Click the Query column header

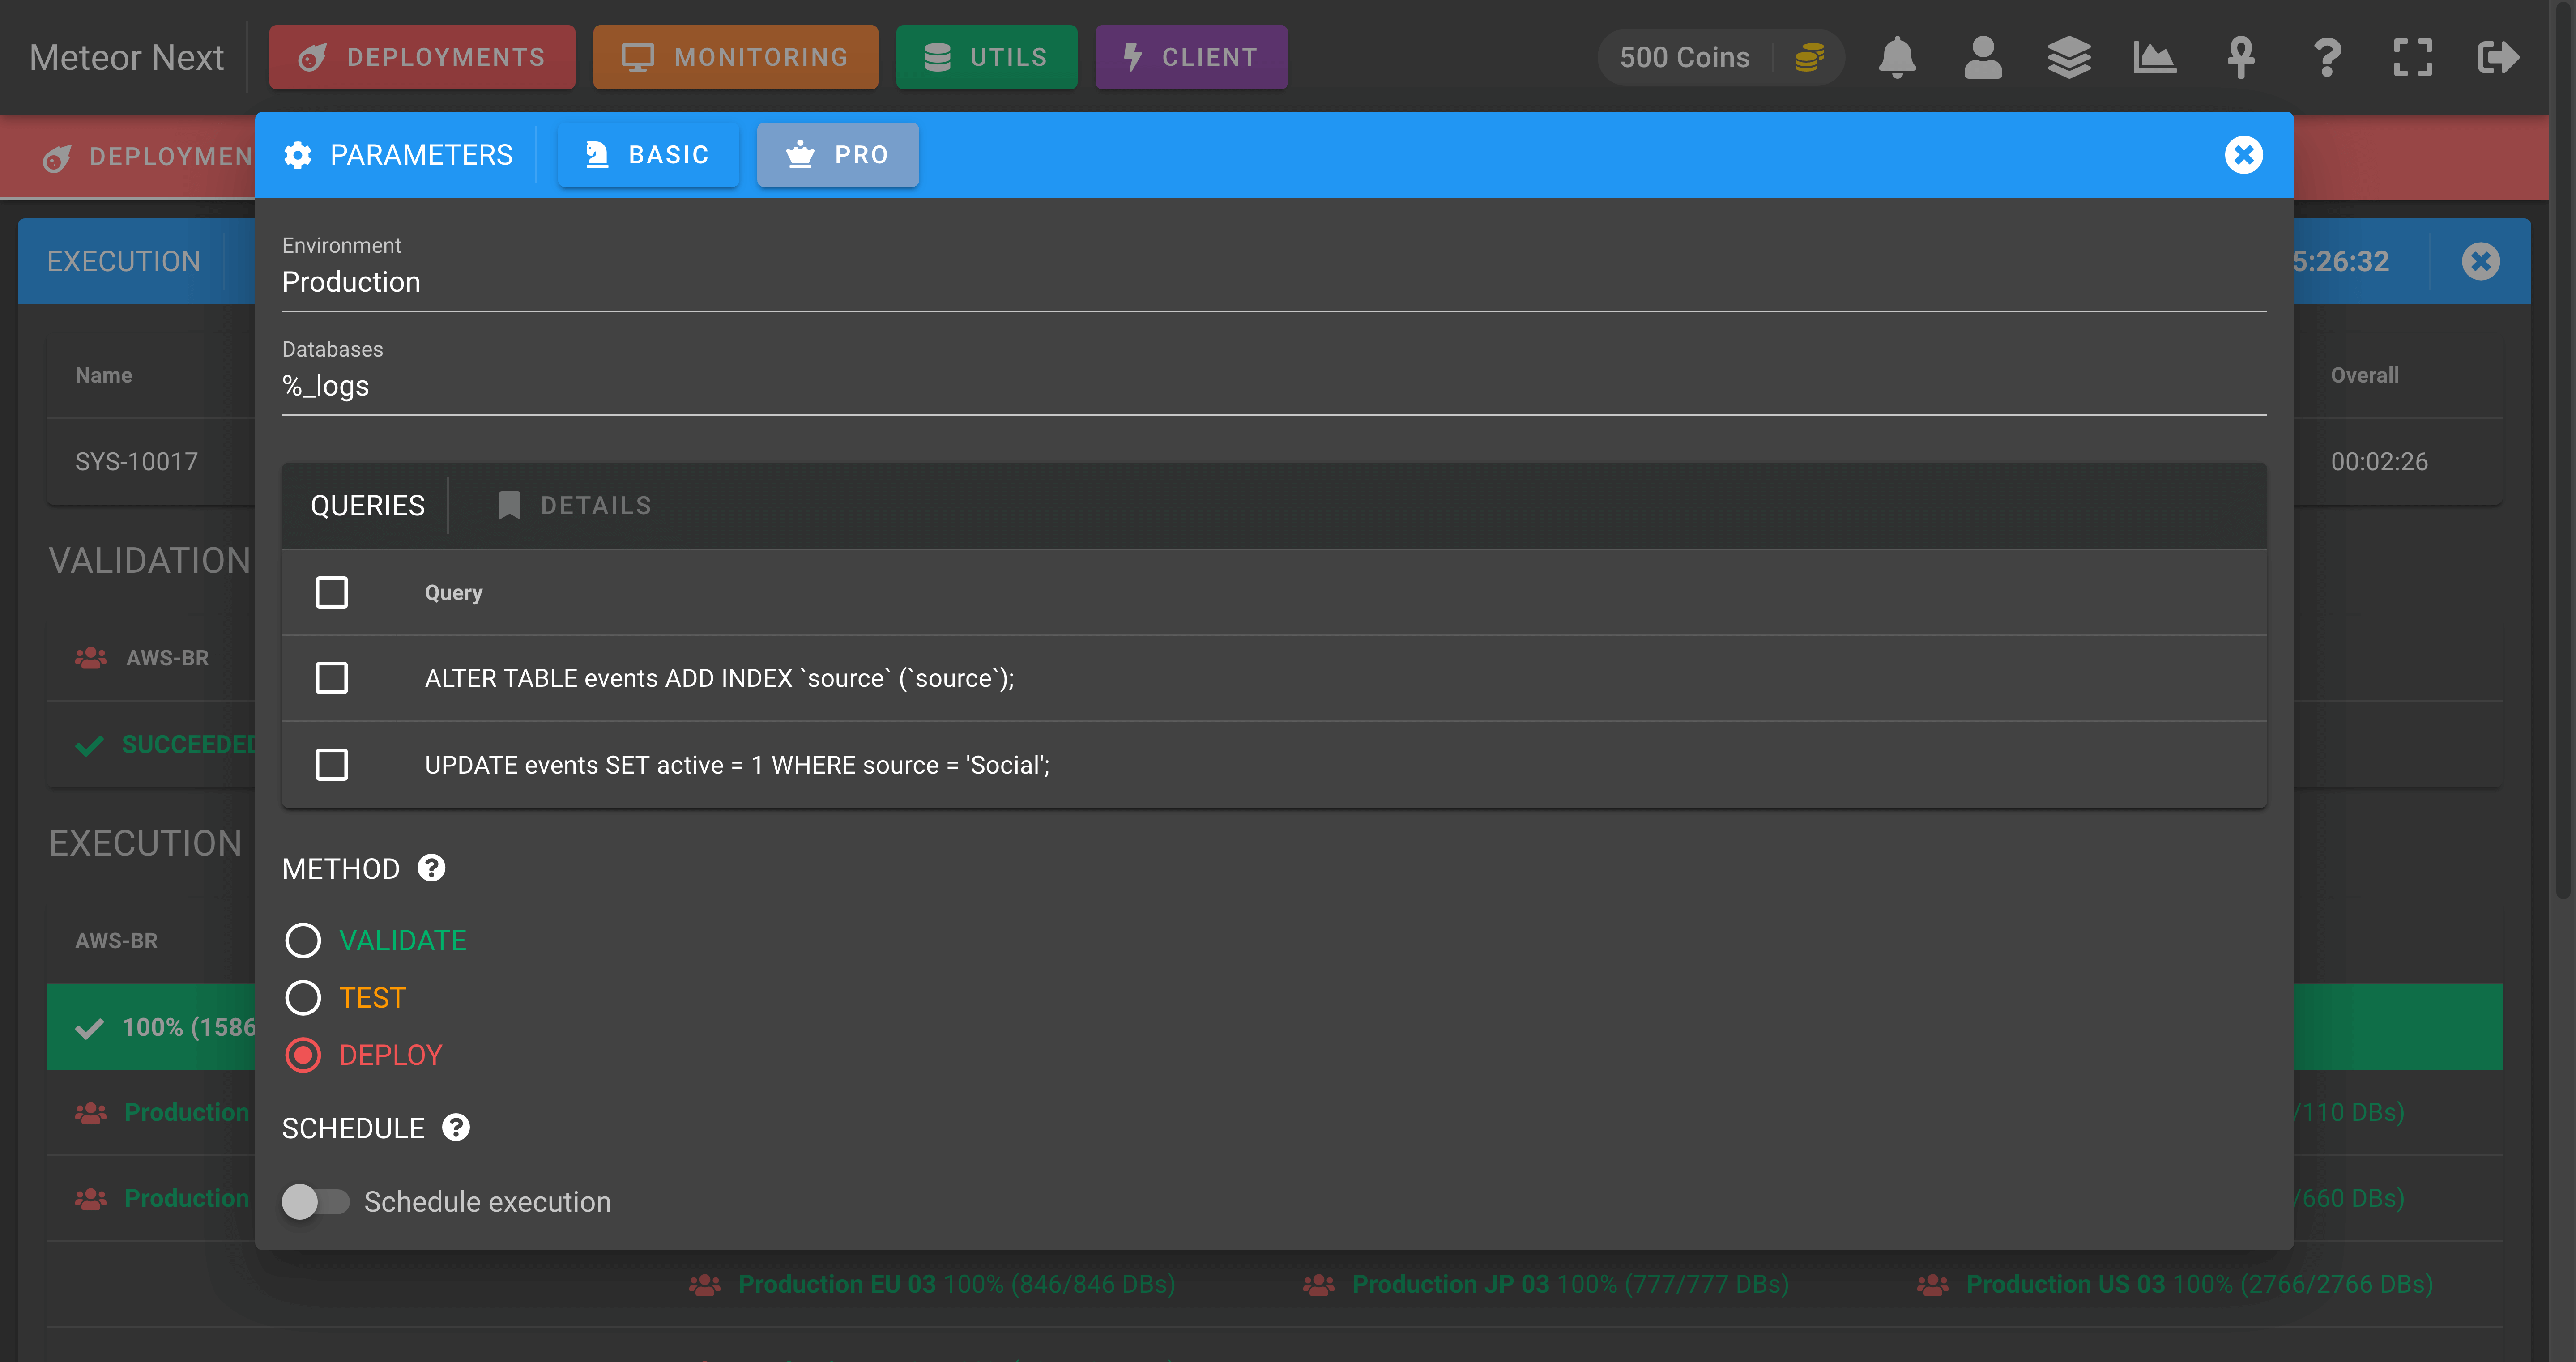click(453, 592)
